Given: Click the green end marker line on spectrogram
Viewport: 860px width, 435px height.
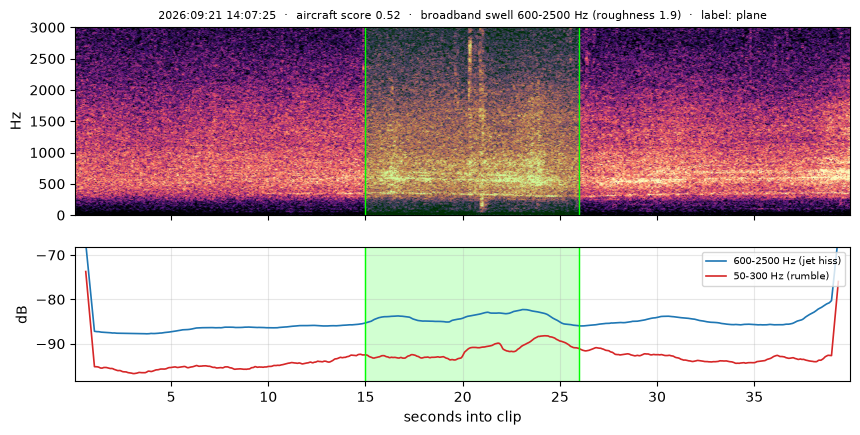Looking at the screenshot, I should tap(579, 121).
